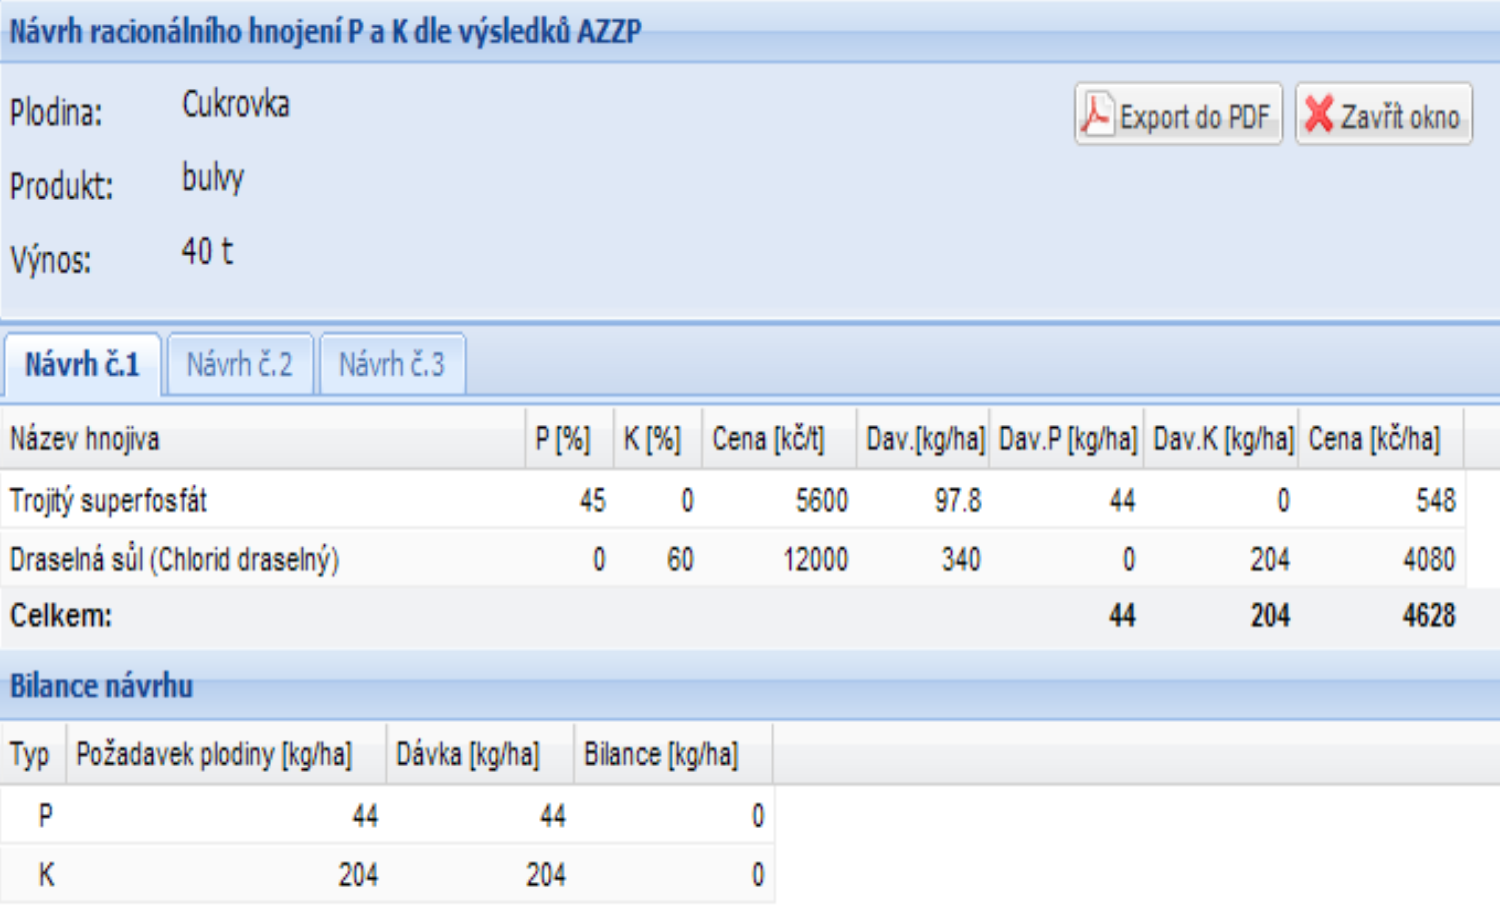Select the Trojitý superfosfát row

click(733, 499)
